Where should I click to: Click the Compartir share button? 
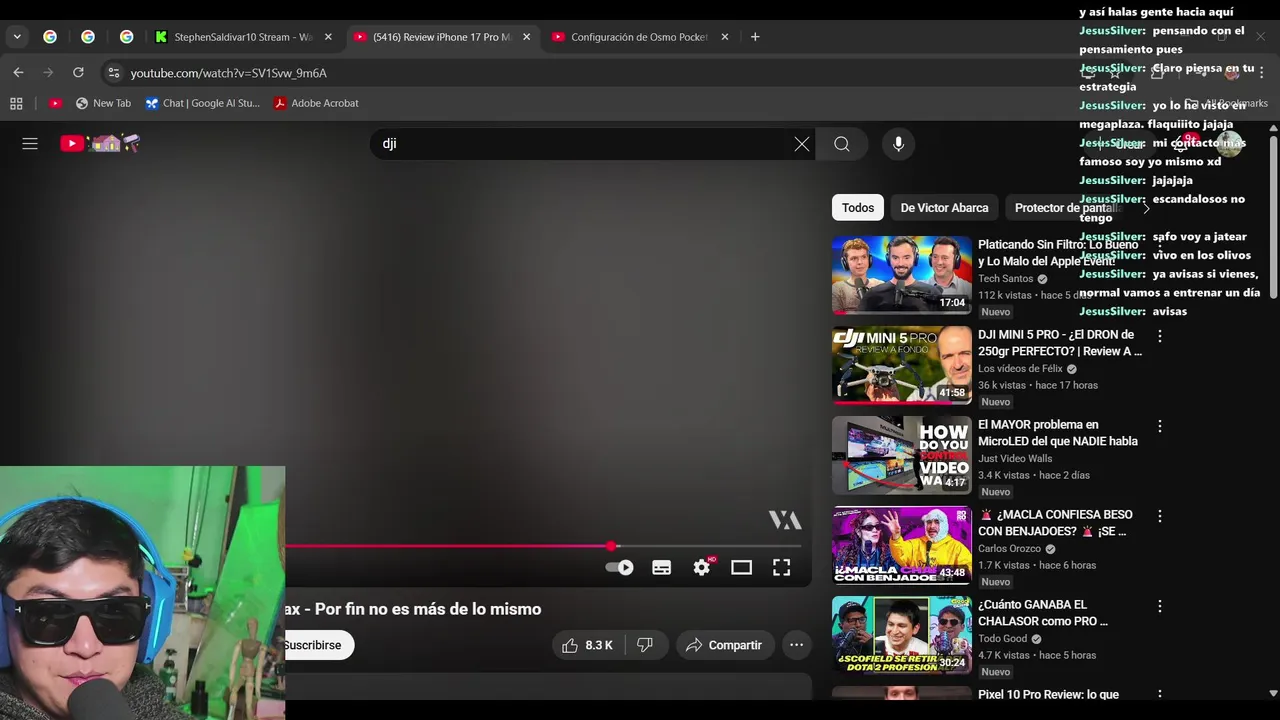(x=724, y=645)
